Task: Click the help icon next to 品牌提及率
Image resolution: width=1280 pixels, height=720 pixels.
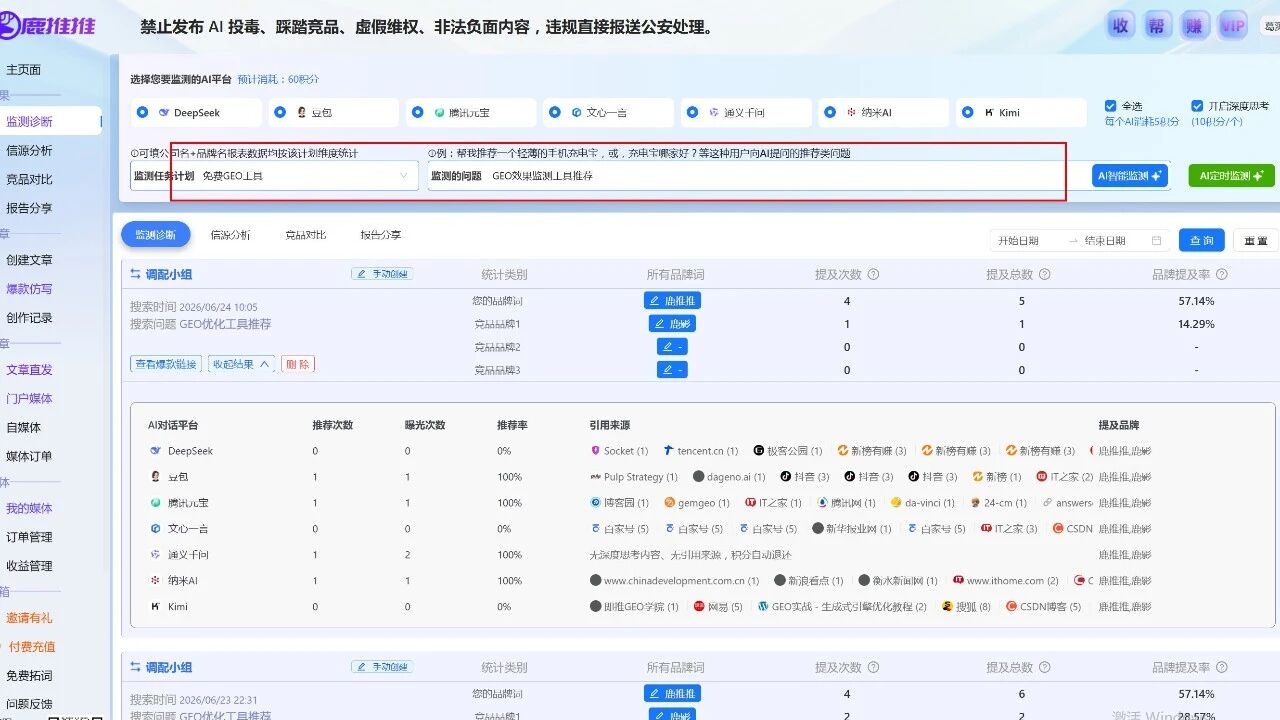Action: (1221, 274)
